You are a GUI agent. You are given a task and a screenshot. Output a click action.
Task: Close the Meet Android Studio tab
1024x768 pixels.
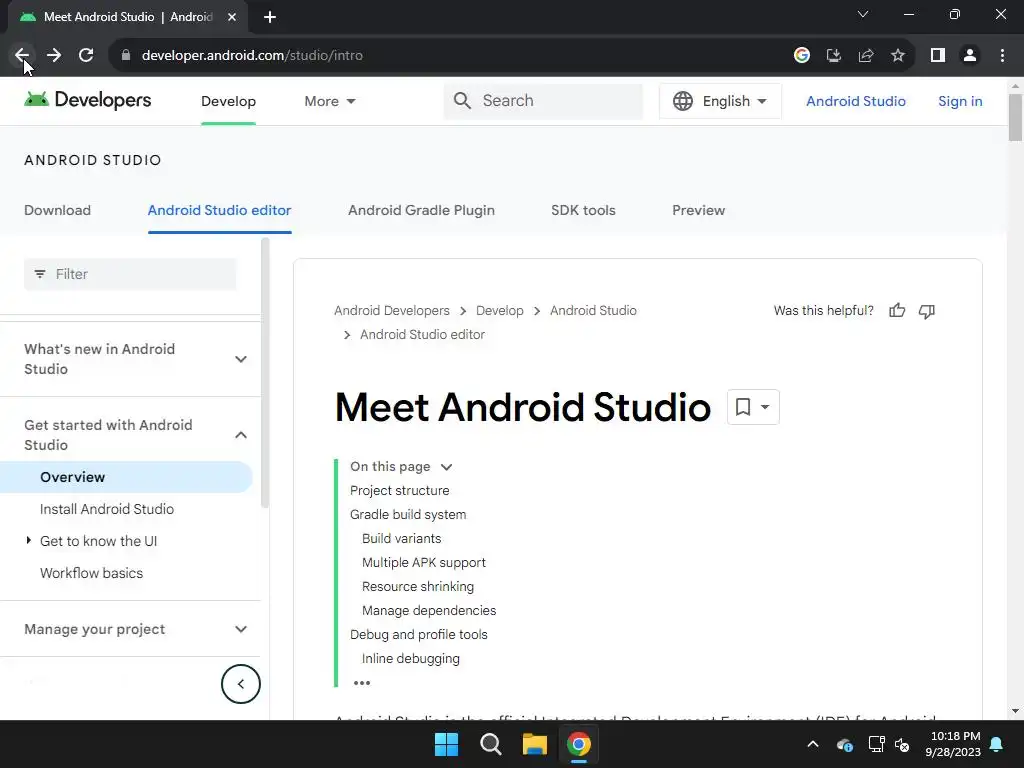tap(232, 17)
